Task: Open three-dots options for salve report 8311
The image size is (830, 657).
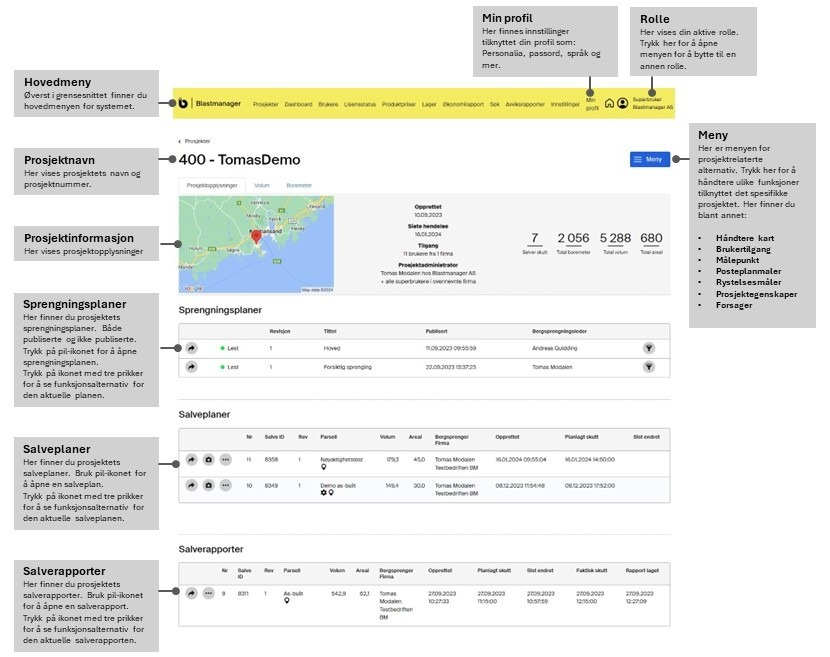Action: click(209, 593)
